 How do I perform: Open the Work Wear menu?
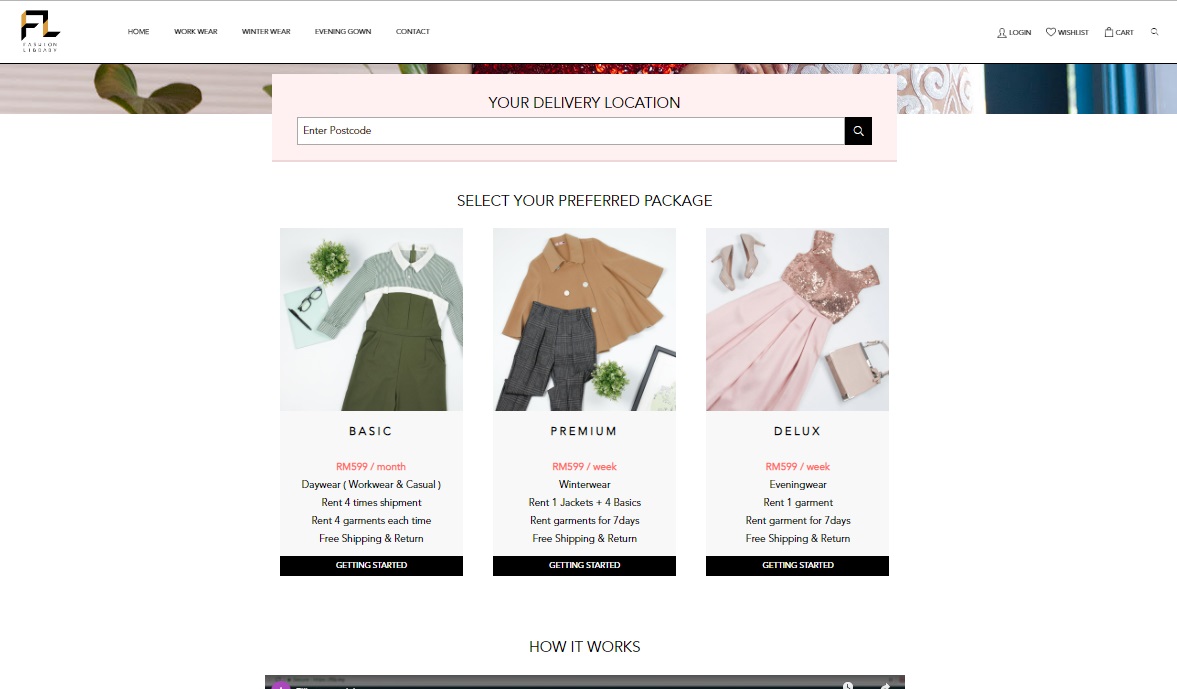point(195,32)
